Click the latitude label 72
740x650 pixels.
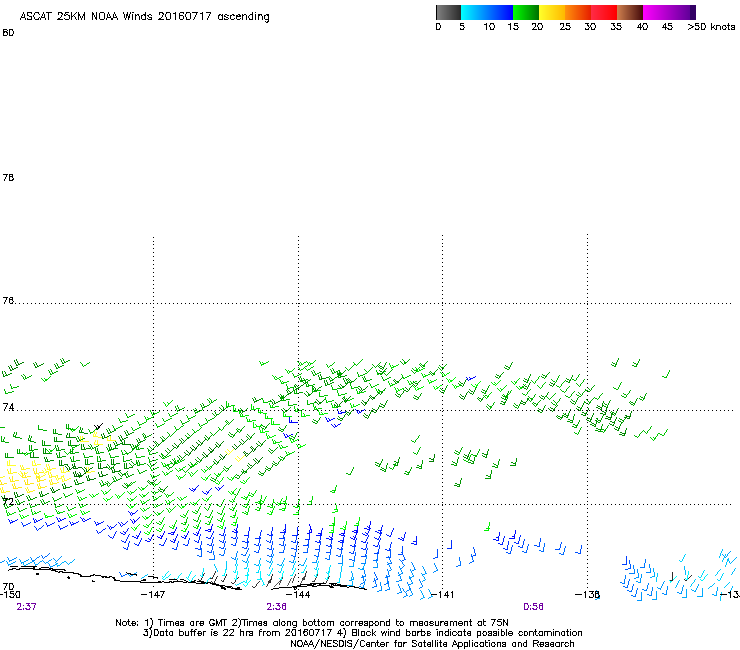tap(8, 501)
